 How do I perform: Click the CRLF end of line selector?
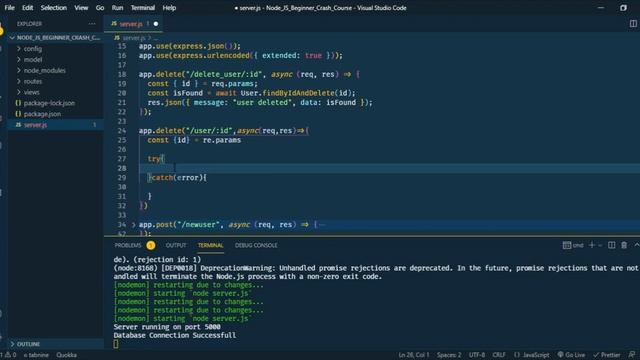(x=499, y=355)
